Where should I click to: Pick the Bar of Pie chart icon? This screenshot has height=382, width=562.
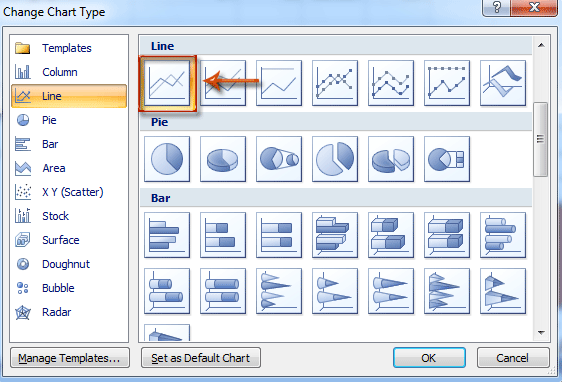pos(447,159)
